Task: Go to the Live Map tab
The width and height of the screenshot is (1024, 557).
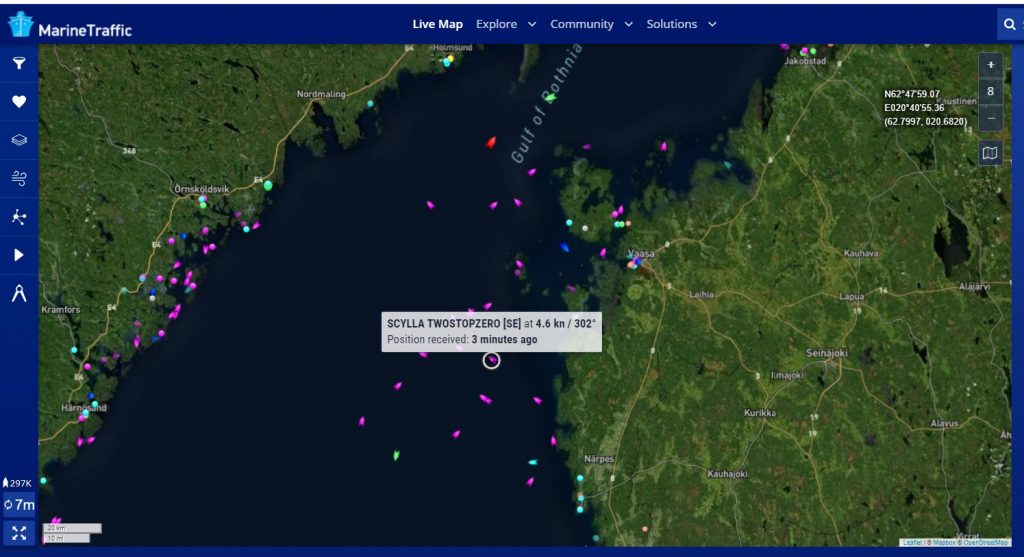Action: (x=437, y=24)
